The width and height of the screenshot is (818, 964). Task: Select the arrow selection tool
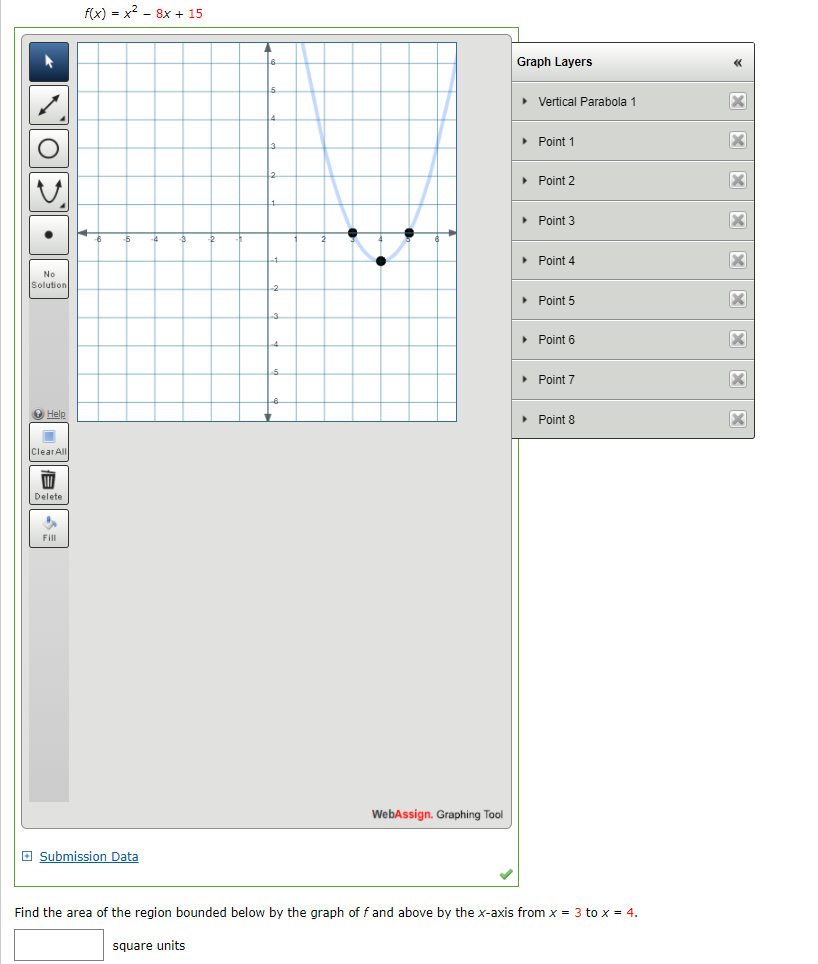coord(48,61)
